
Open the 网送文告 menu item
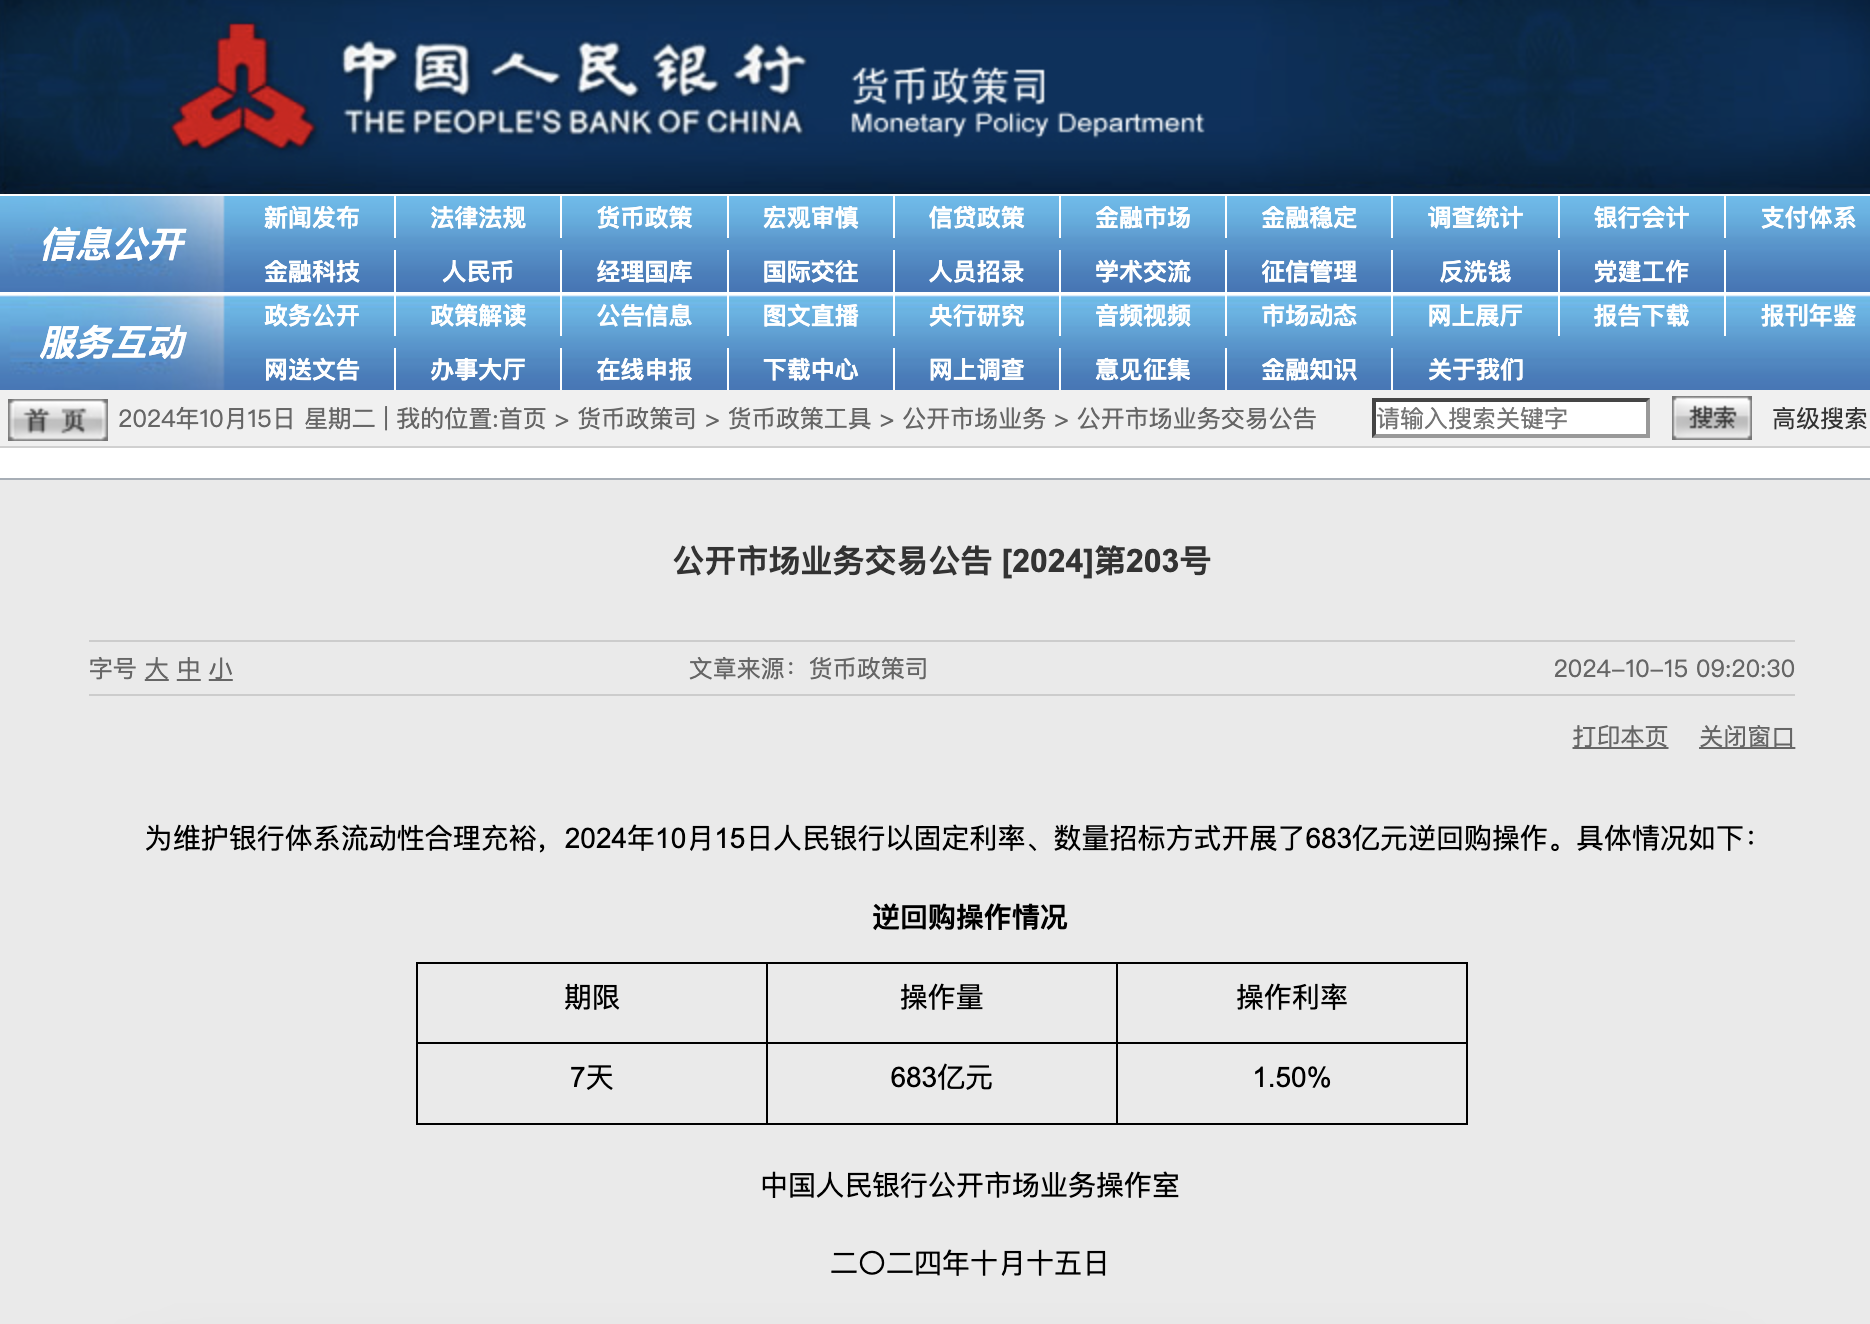(311, 369)
